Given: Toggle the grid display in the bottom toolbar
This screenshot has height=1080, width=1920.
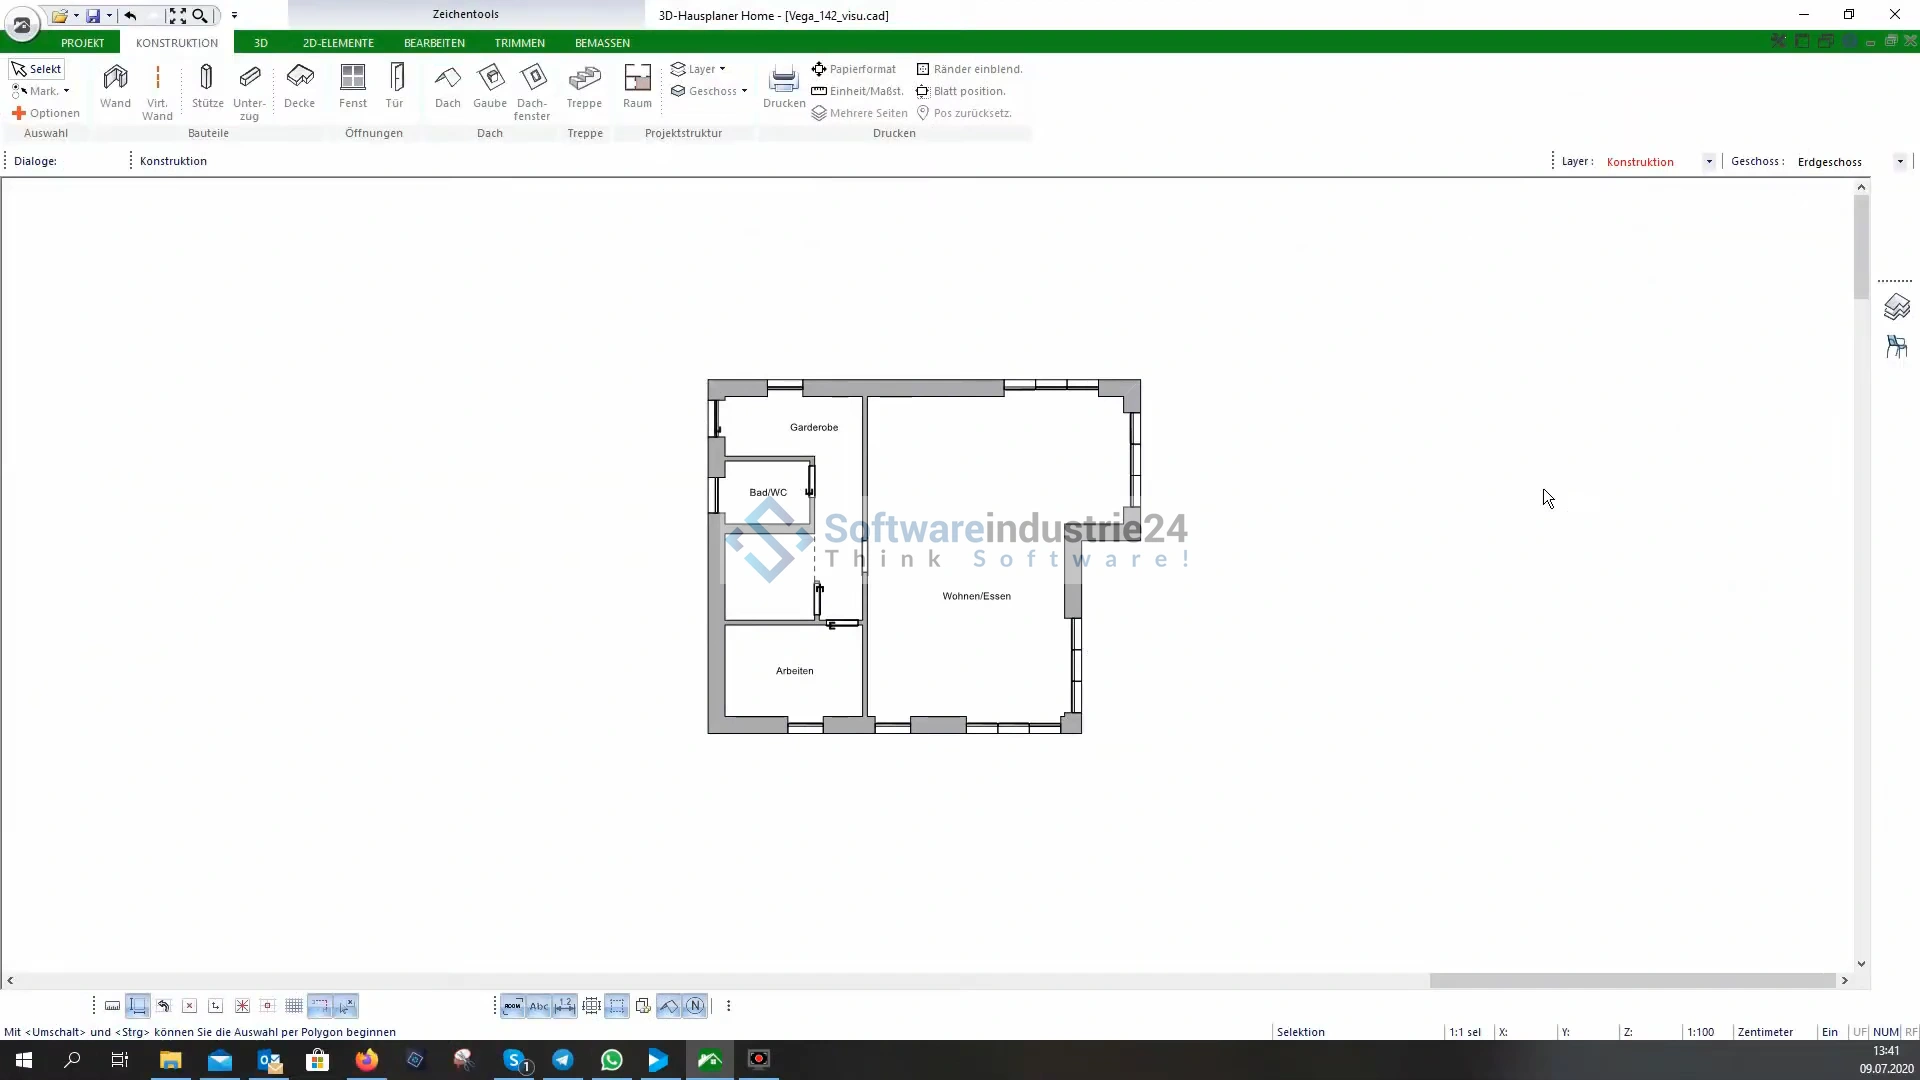Looking at the screenshot, I should tap(294, 1006).
